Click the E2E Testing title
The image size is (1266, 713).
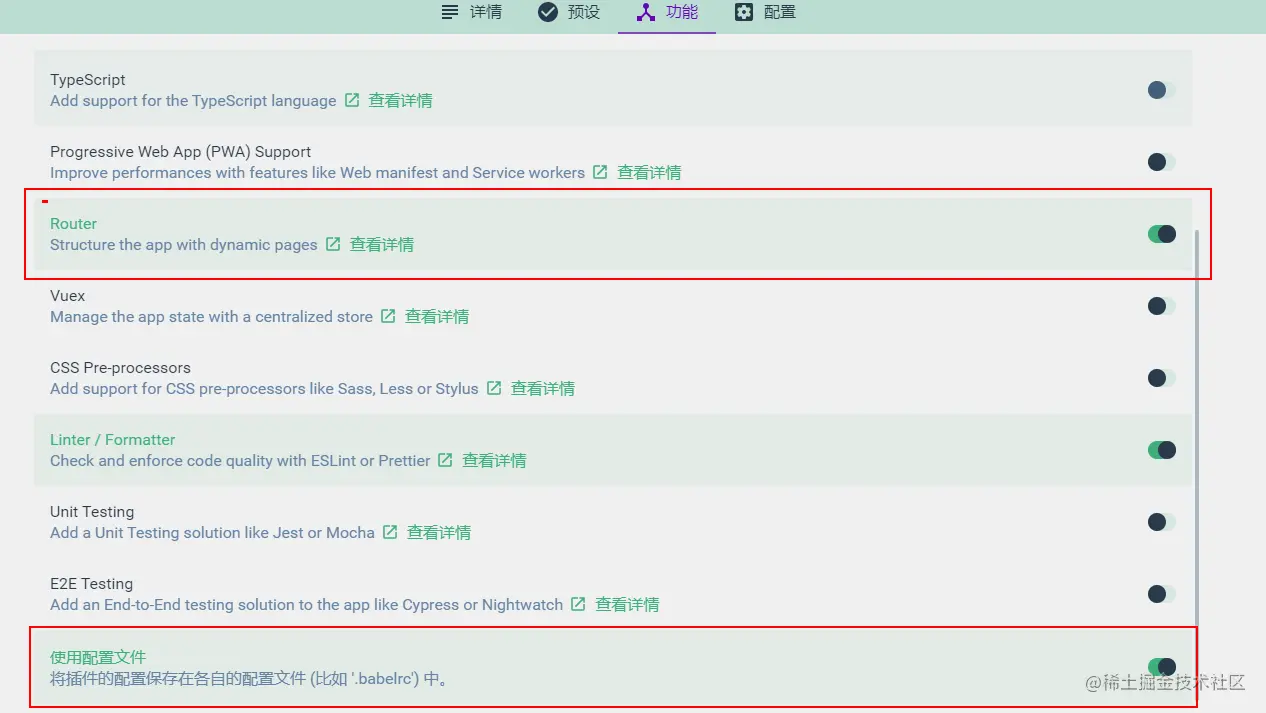(x=91, y=584)
